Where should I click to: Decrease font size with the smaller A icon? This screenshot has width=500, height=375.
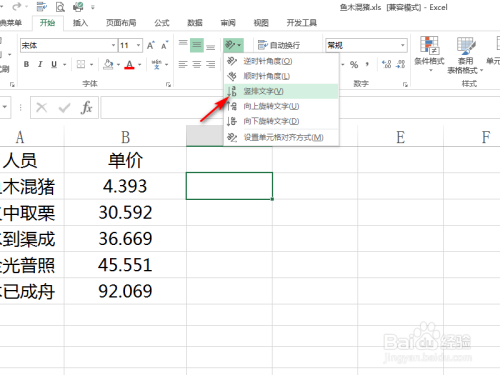(165, 45)
